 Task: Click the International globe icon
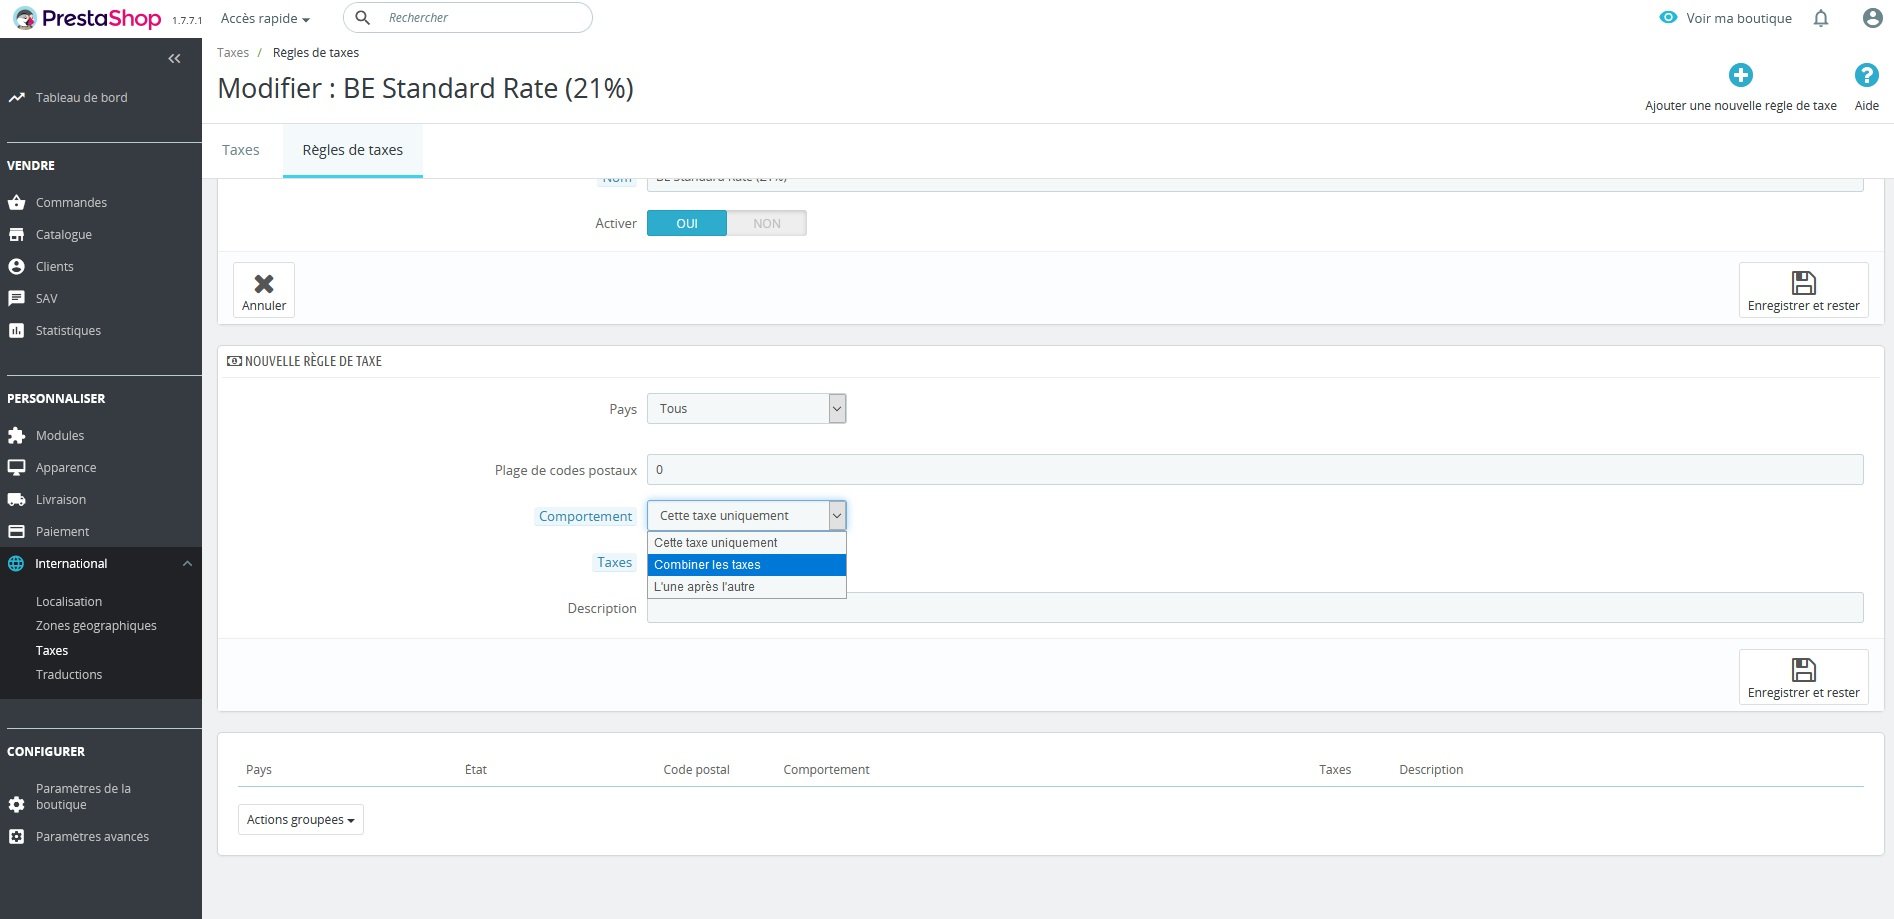tap(16, 563)
